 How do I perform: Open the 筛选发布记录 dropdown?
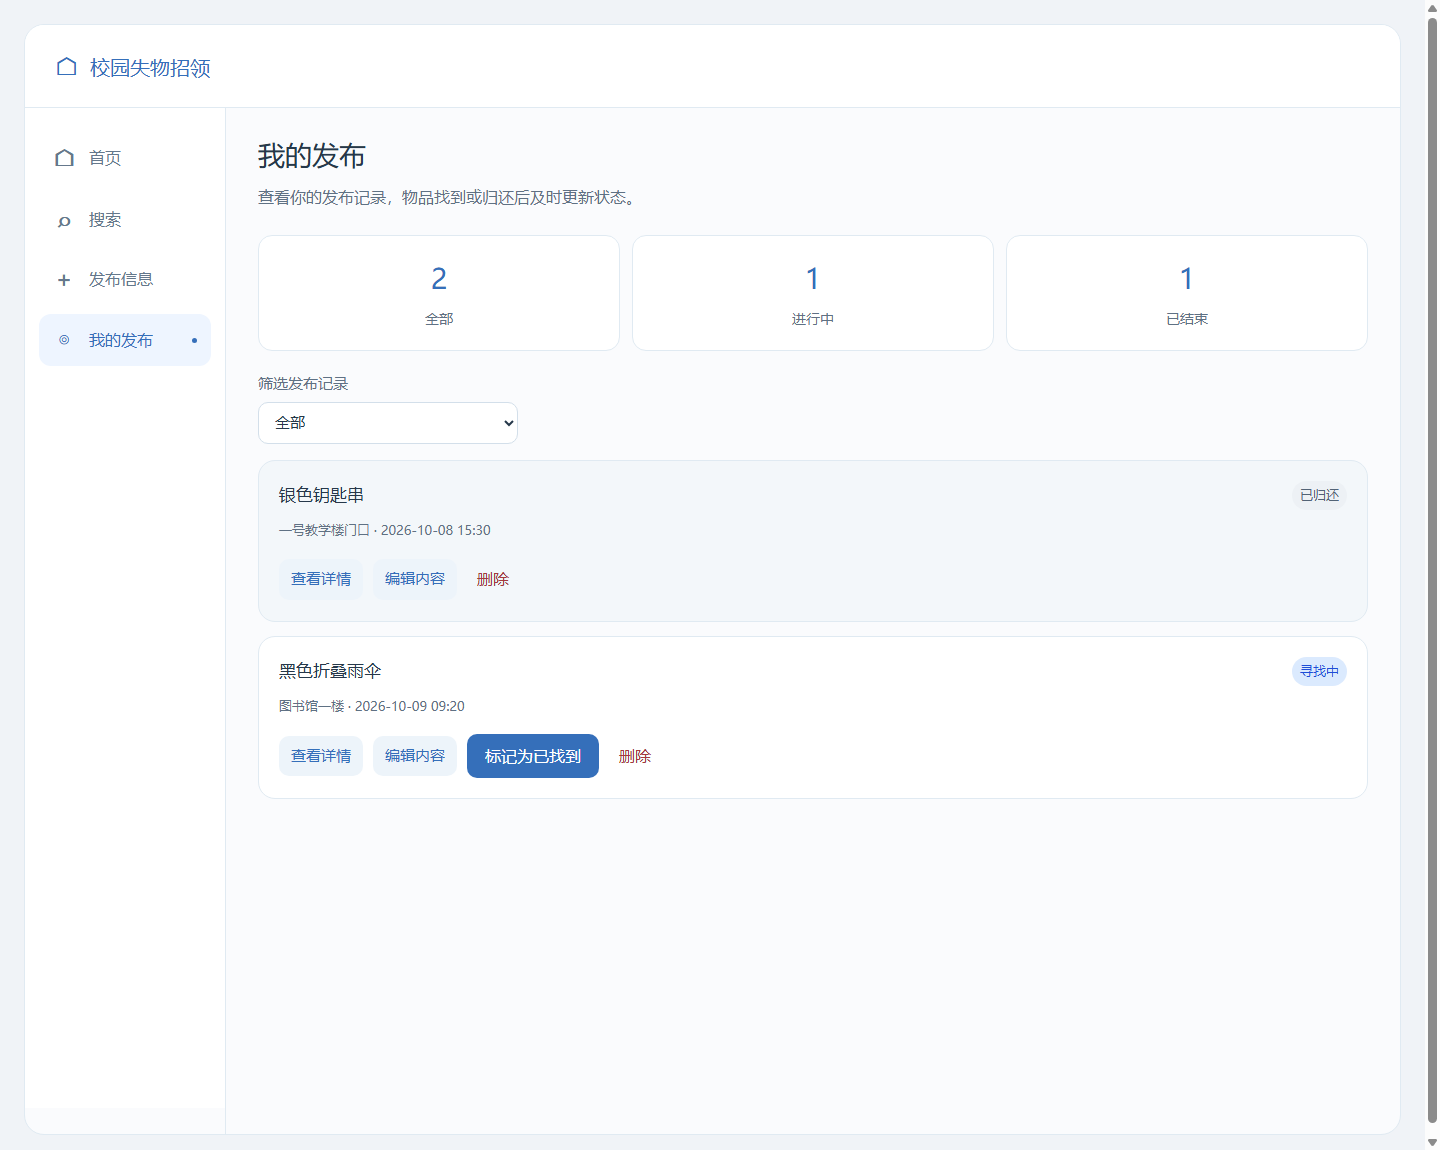[x=388, y=423]
